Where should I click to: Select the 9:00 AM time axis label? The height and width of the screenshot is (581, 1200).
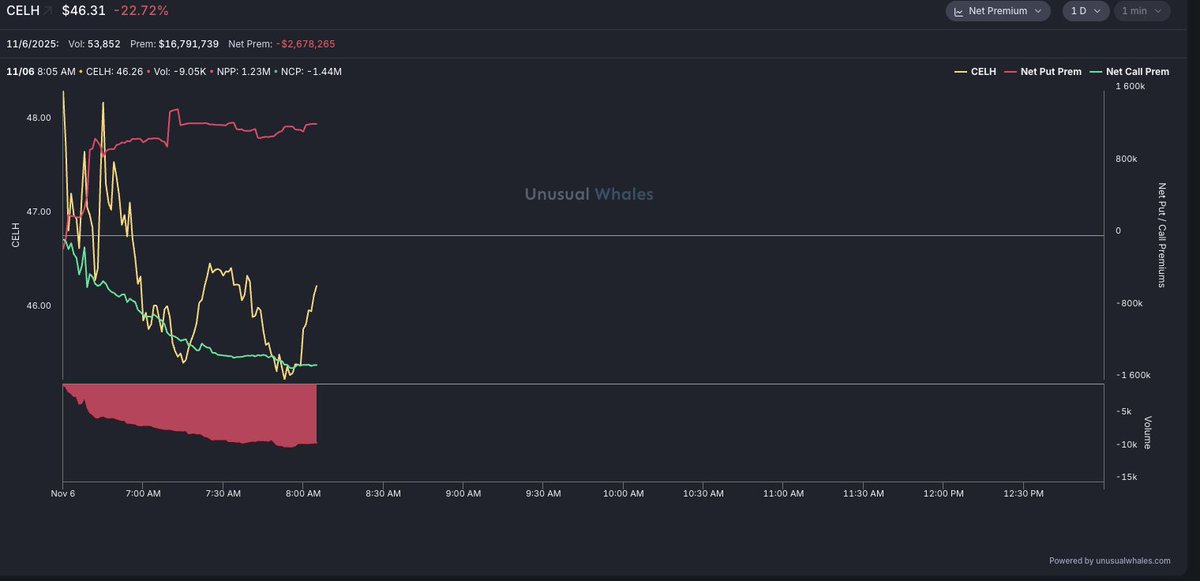pyautogui.click(x=464, y=493)
